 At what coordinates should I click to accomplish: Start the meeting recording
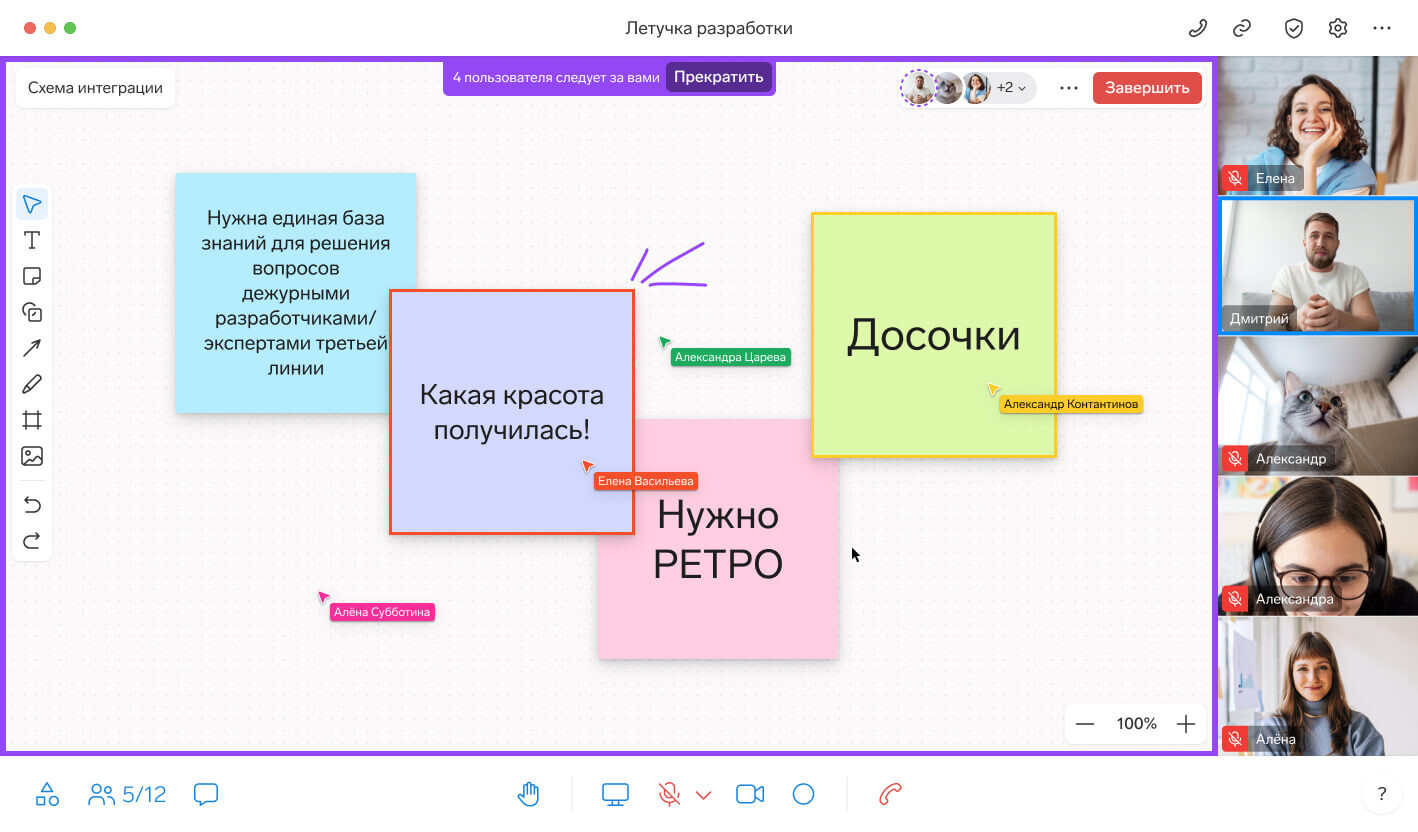803,794
